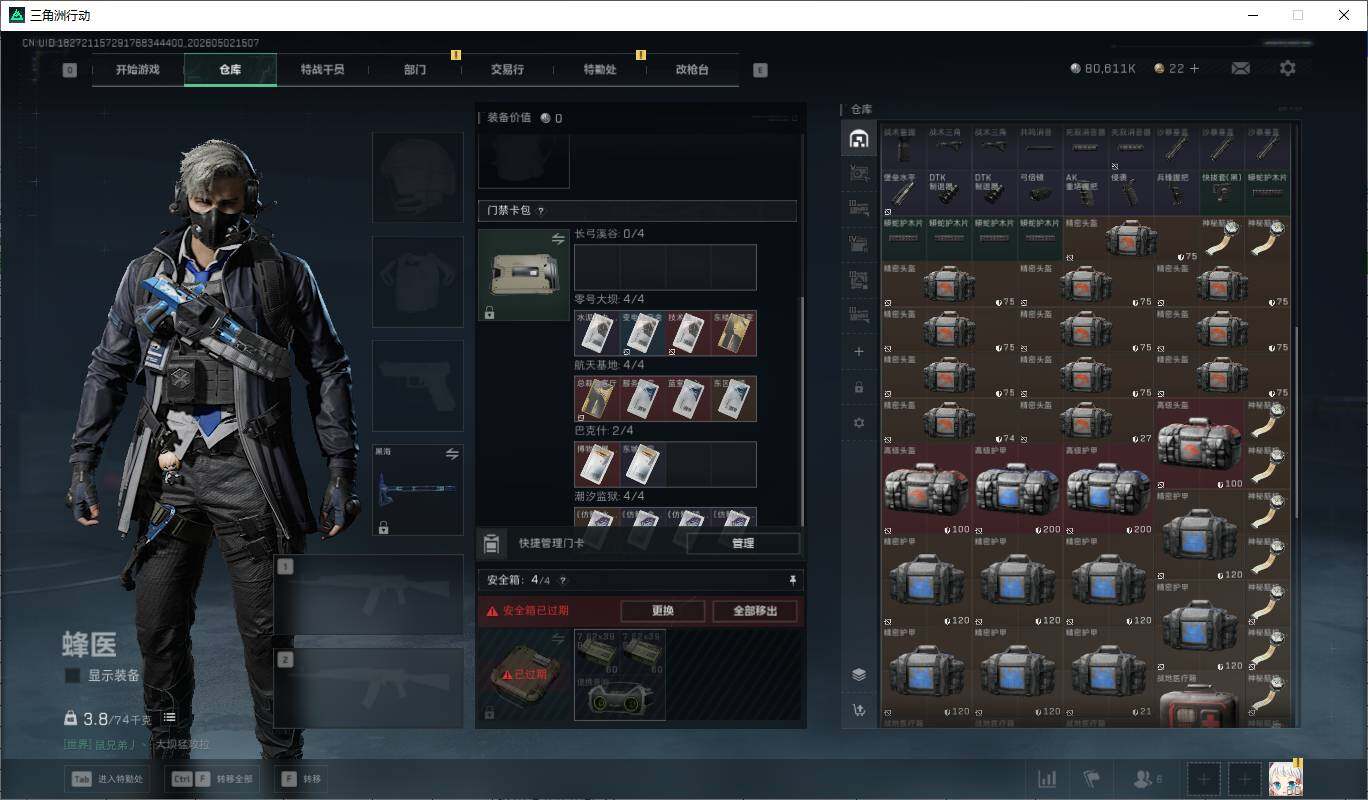Image resolution: width=1368 pixels, height=800 pixels.
Task: Click the 零号大坝: 4/4 label
Action: tap(609, 299)
